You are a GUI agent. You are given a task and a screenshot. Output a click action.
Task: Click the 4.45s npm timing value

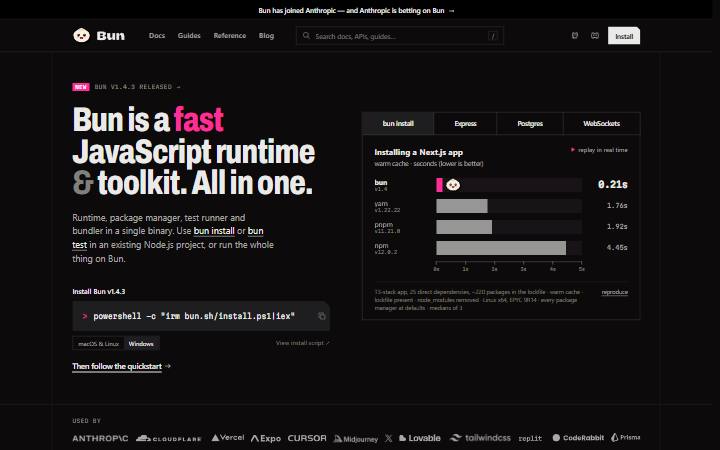[617, 248]
